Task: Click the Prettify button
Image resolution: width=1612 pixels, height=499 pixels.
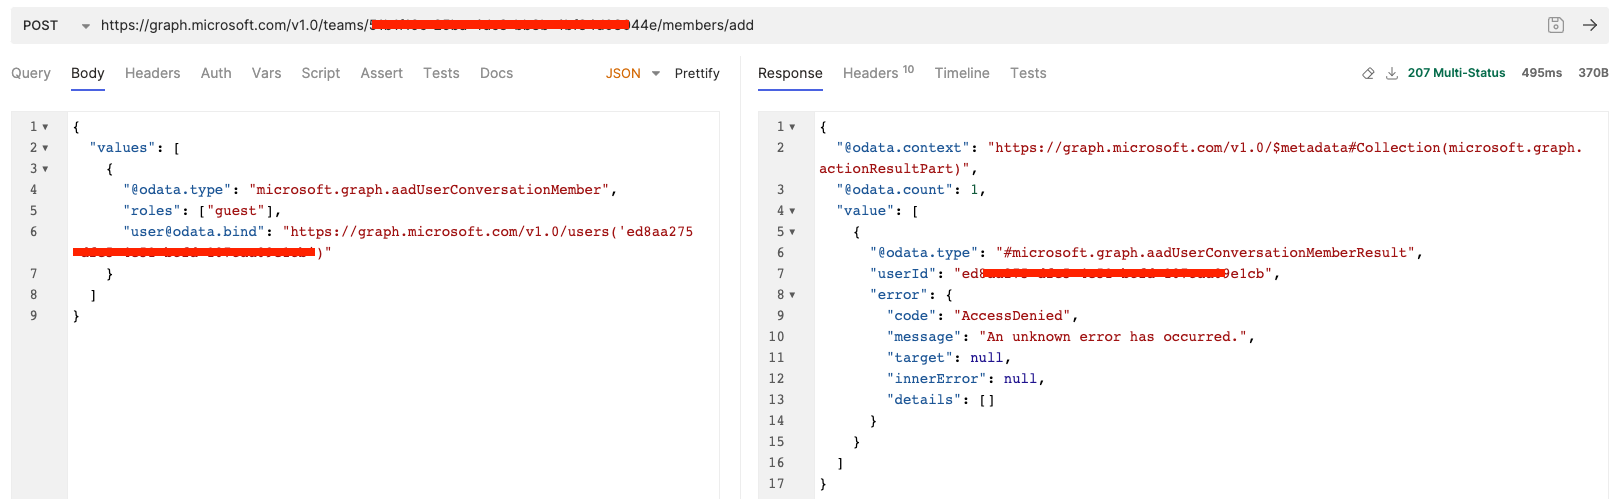Action: click(697, 73)
